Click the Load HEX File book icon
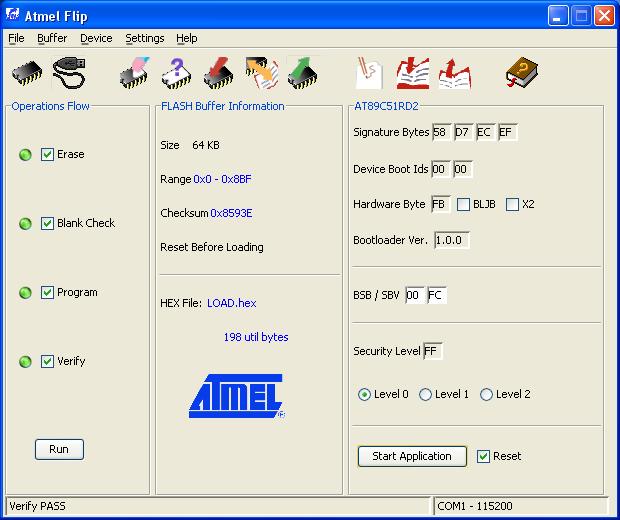Image resolution: width=620 pixels, height=520 pixels. 413,73
